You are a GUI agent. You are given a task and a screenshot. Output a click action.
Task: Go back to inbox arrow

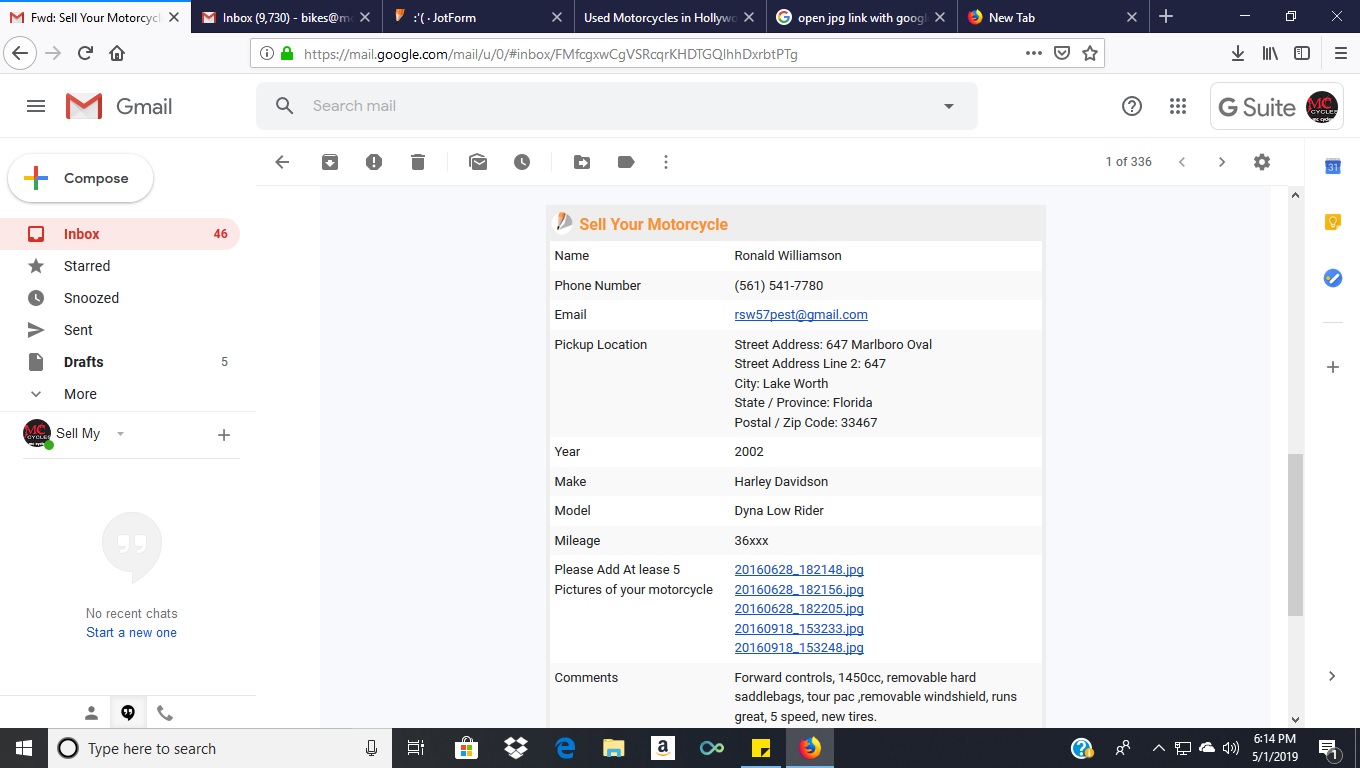click(x=282, y=162)
